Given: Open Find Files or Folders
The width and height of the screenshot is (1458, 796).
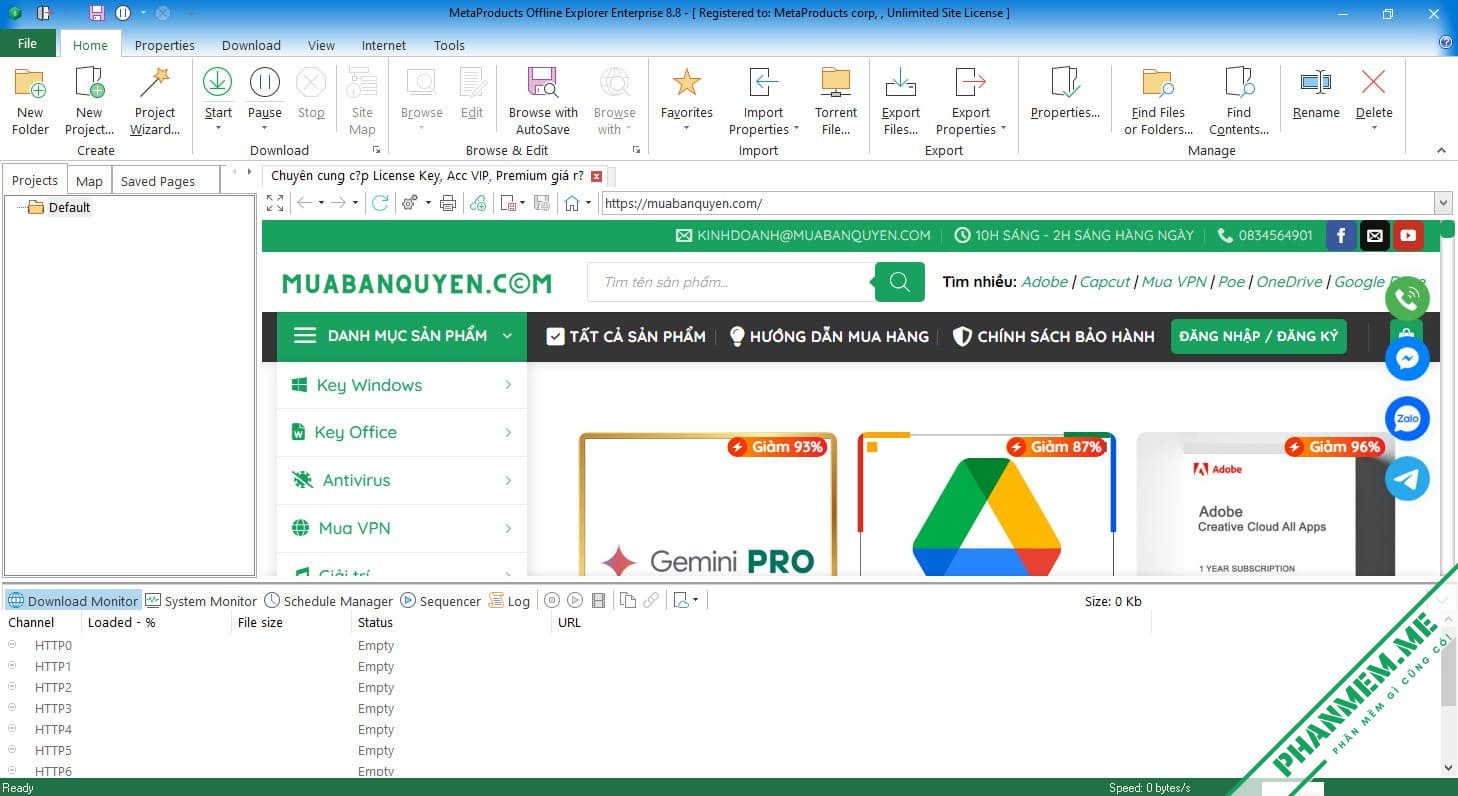Looking at the screenshot, I should pos(1158,101).
